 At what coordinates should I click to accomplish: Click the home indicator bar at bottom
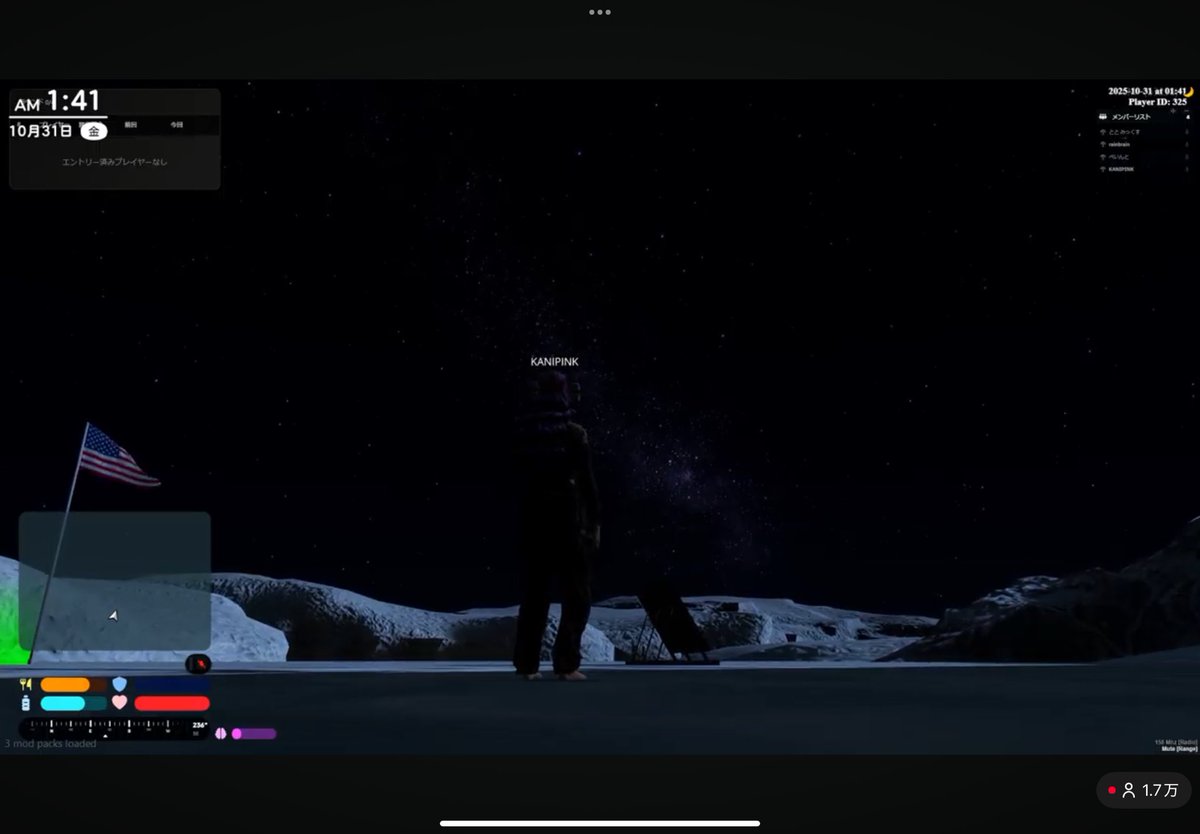(600, 824)
